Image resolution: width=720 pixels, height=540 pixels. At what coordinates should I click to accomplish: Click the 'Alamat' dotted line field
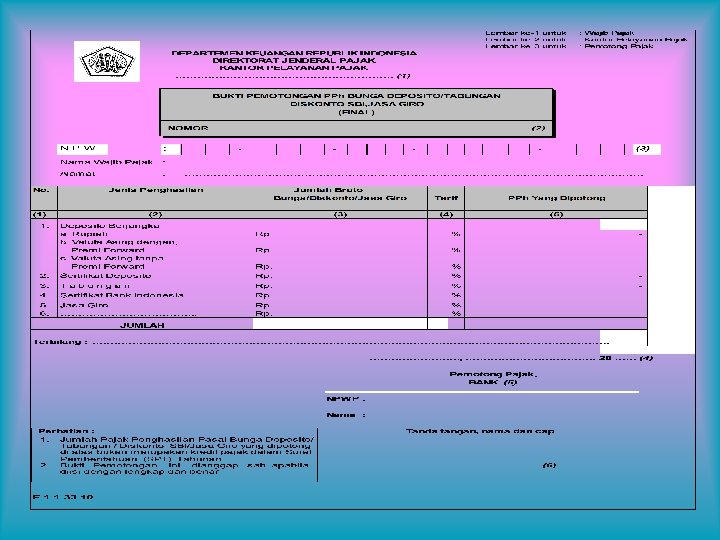click(x=413, y=174)
